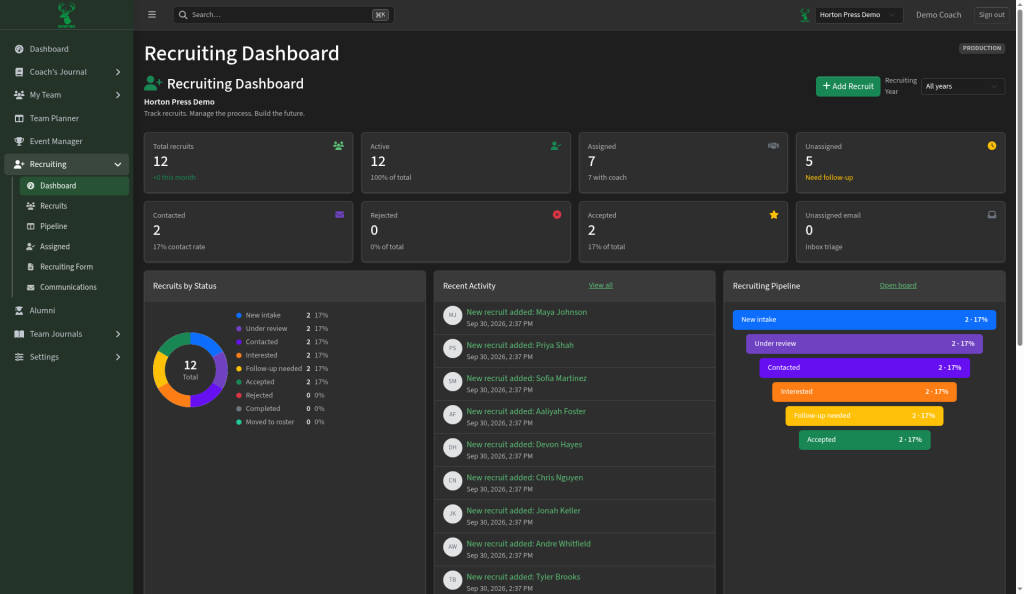
Task: Click the Communications envelope icon
Action: 30,287
